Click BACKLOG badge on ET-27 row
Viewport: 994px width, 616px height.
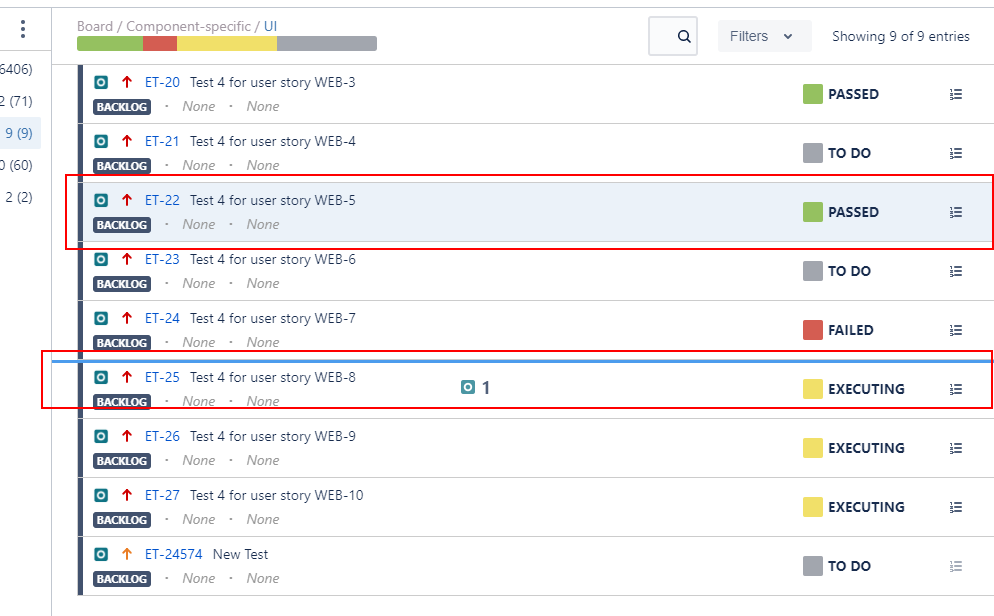(122, 520)
